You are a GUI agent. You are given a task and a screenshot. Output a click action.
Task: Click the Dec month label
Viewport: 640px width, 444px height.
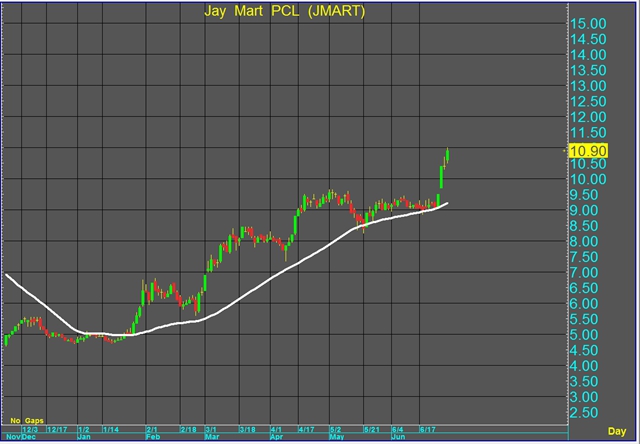(x=29, y=437)
